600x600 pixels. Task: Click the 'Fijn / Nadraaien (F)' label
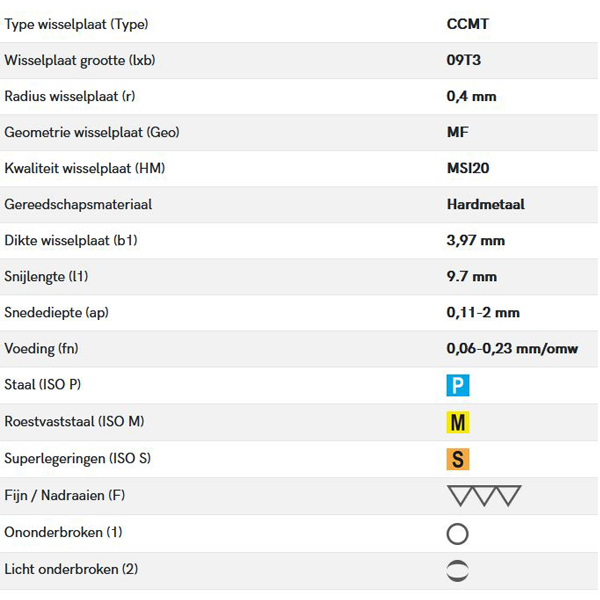click(65, 495)
